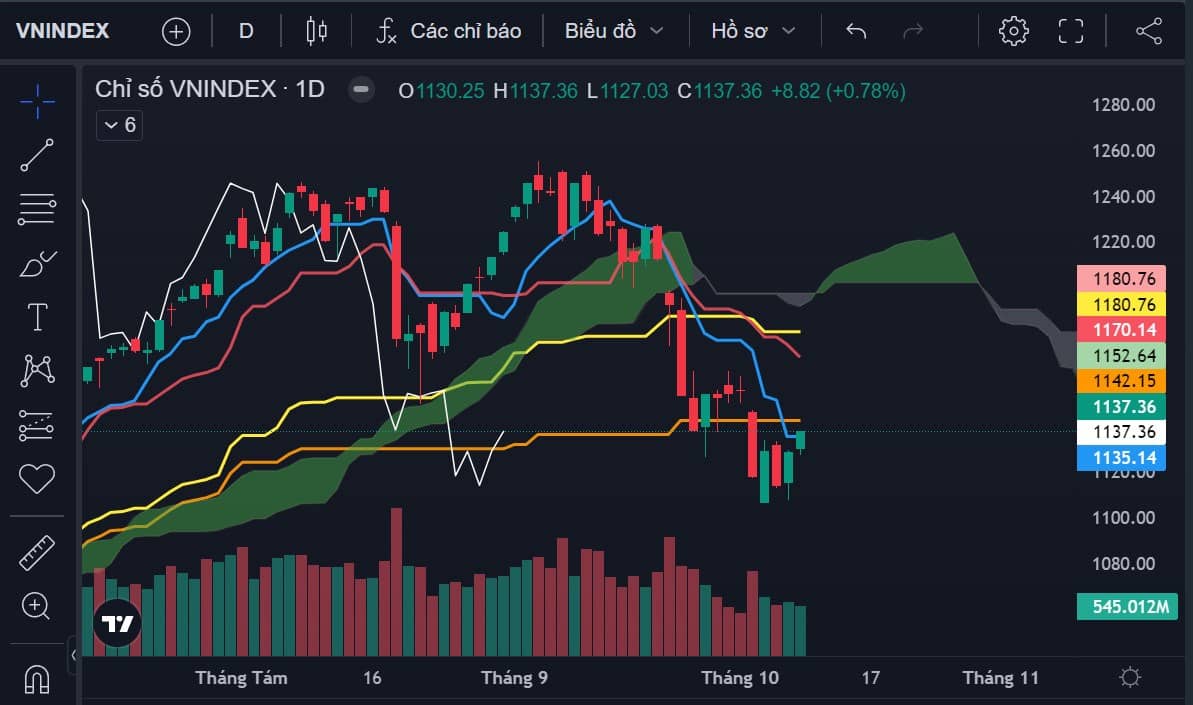This screenshot has width=1193, height=705.
Task: Change the candlestick chart style
Action: click(x=317, y=31)
